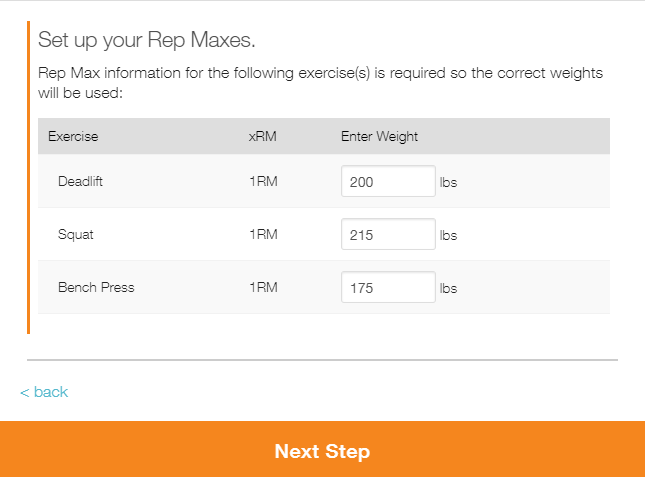Click the lbs unit beside Deadlift weight
The height and width of the screenshot is (477, 645).
coord(448,183)
